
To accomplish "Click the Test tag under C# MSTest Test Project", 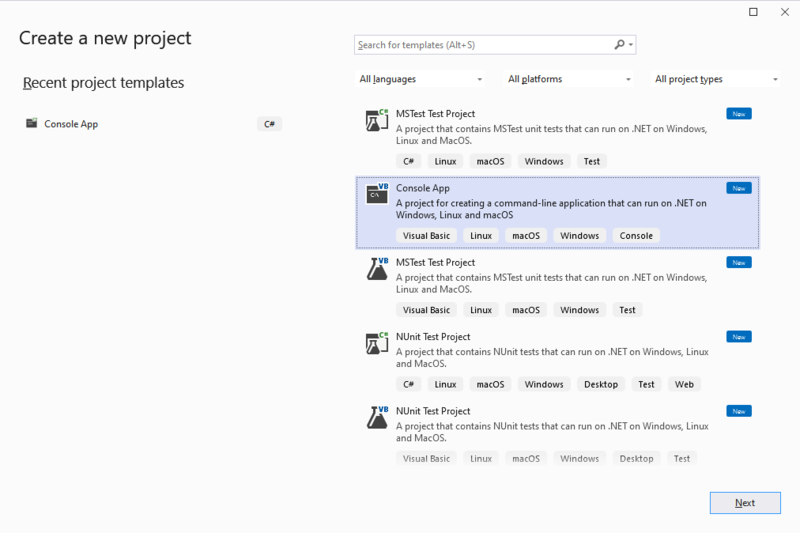I will (x=591, y=161).
